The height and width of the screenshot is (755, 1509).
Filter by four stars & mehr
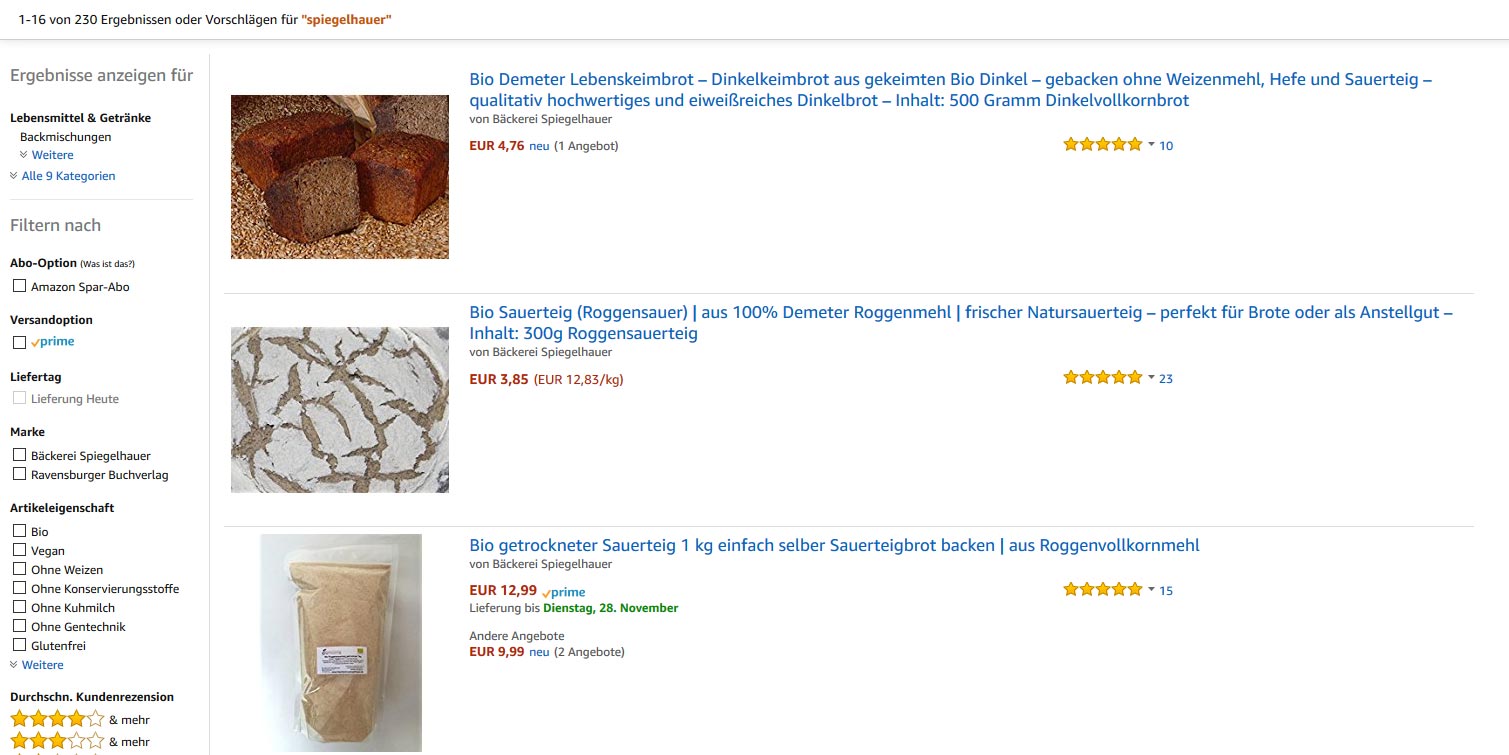point(57,719)
